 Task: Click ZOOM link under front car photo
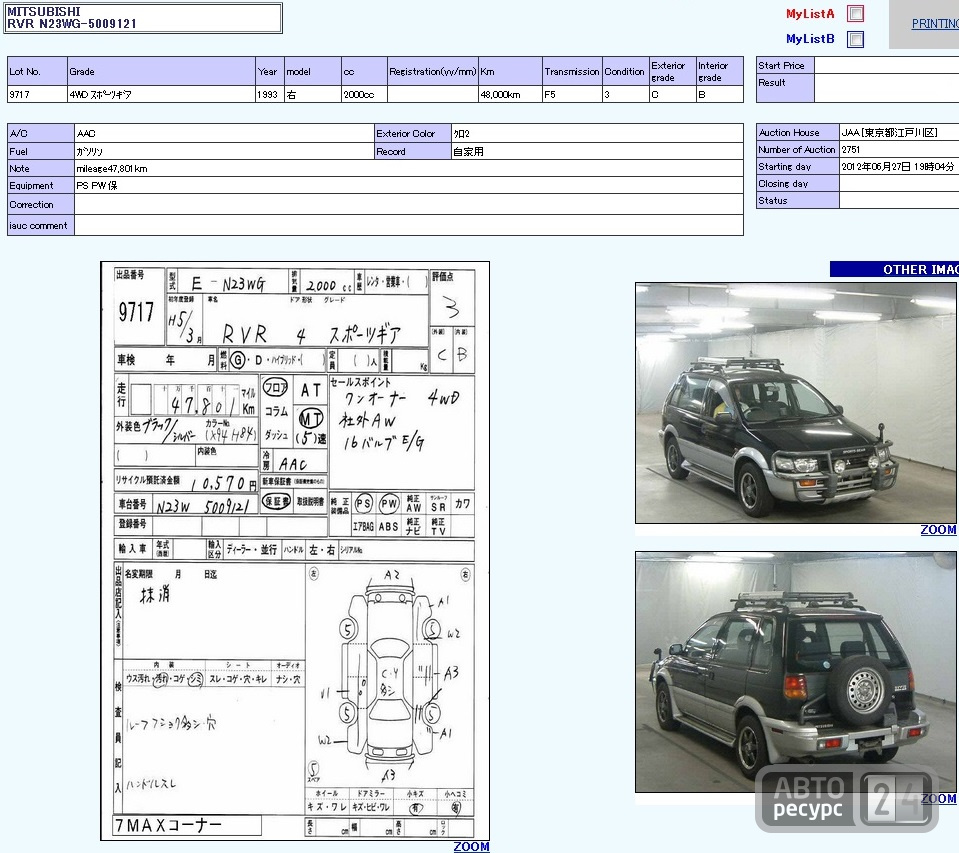tap(938, 530)
